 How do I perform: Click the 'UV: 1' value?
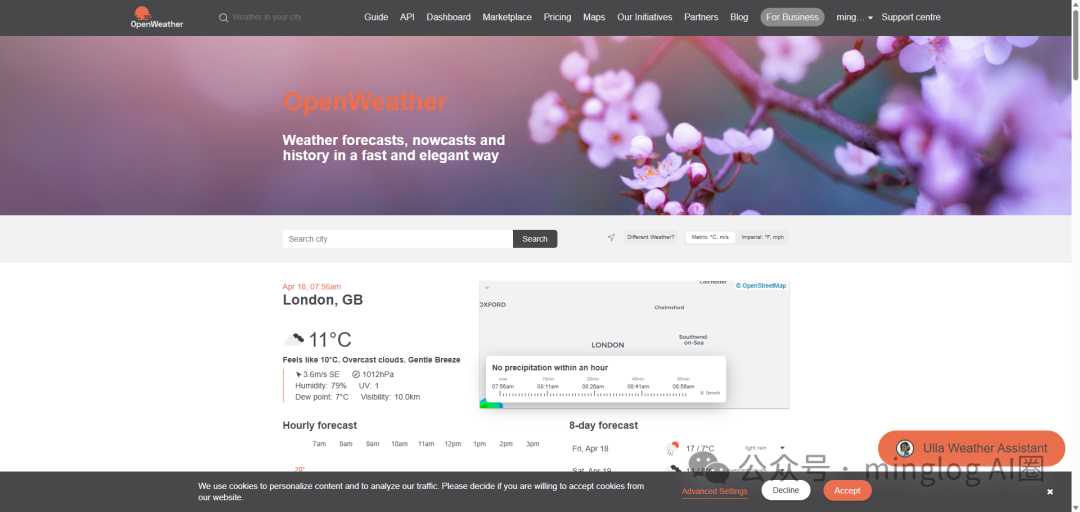369,386
